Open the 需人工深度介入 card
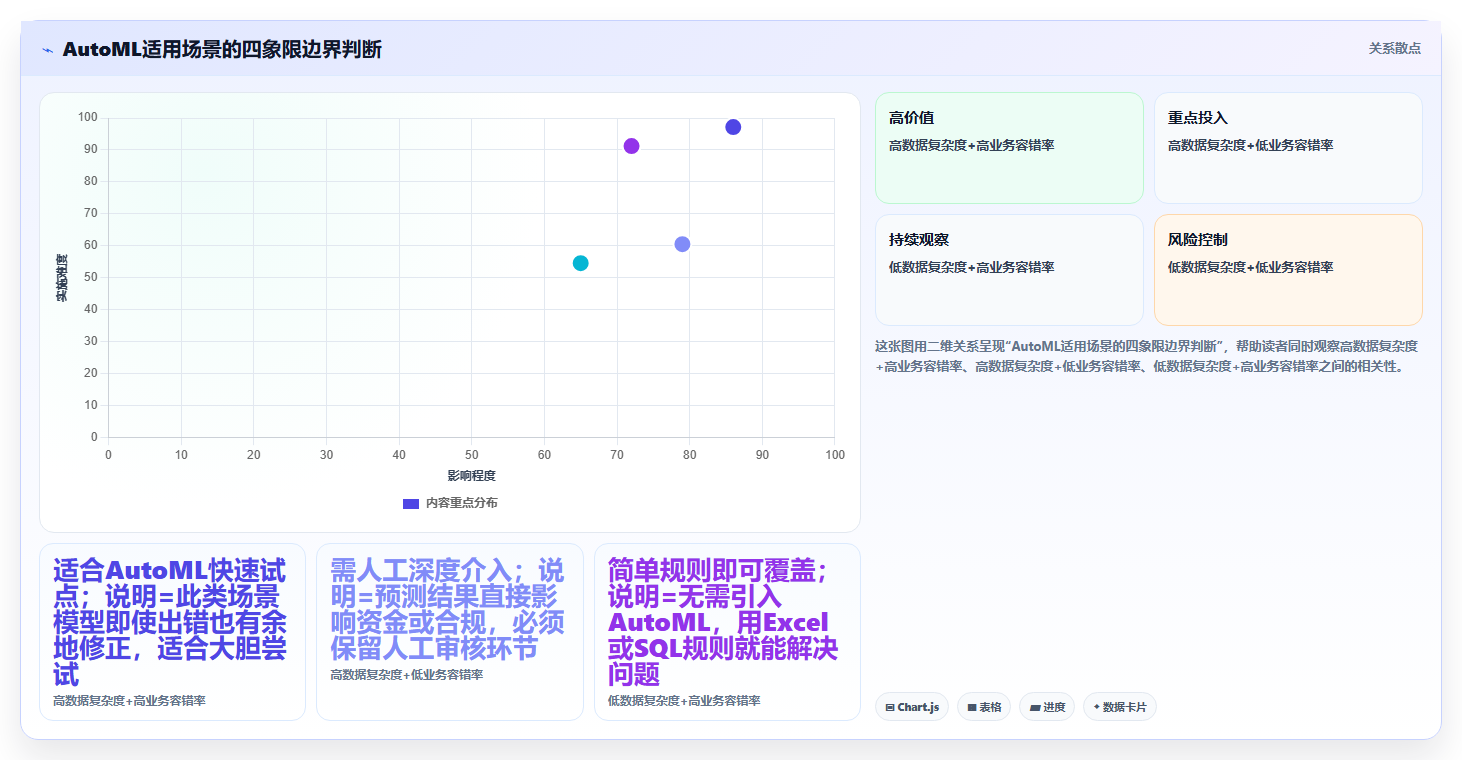The image size is (1462, 760). click(450, 632)
